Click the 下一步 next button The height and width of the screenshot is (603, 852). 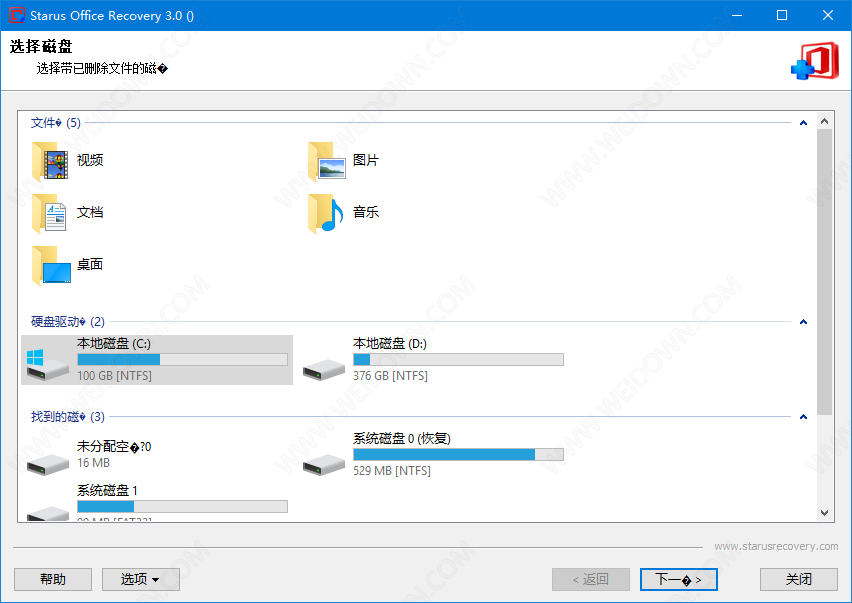(679, 580)
